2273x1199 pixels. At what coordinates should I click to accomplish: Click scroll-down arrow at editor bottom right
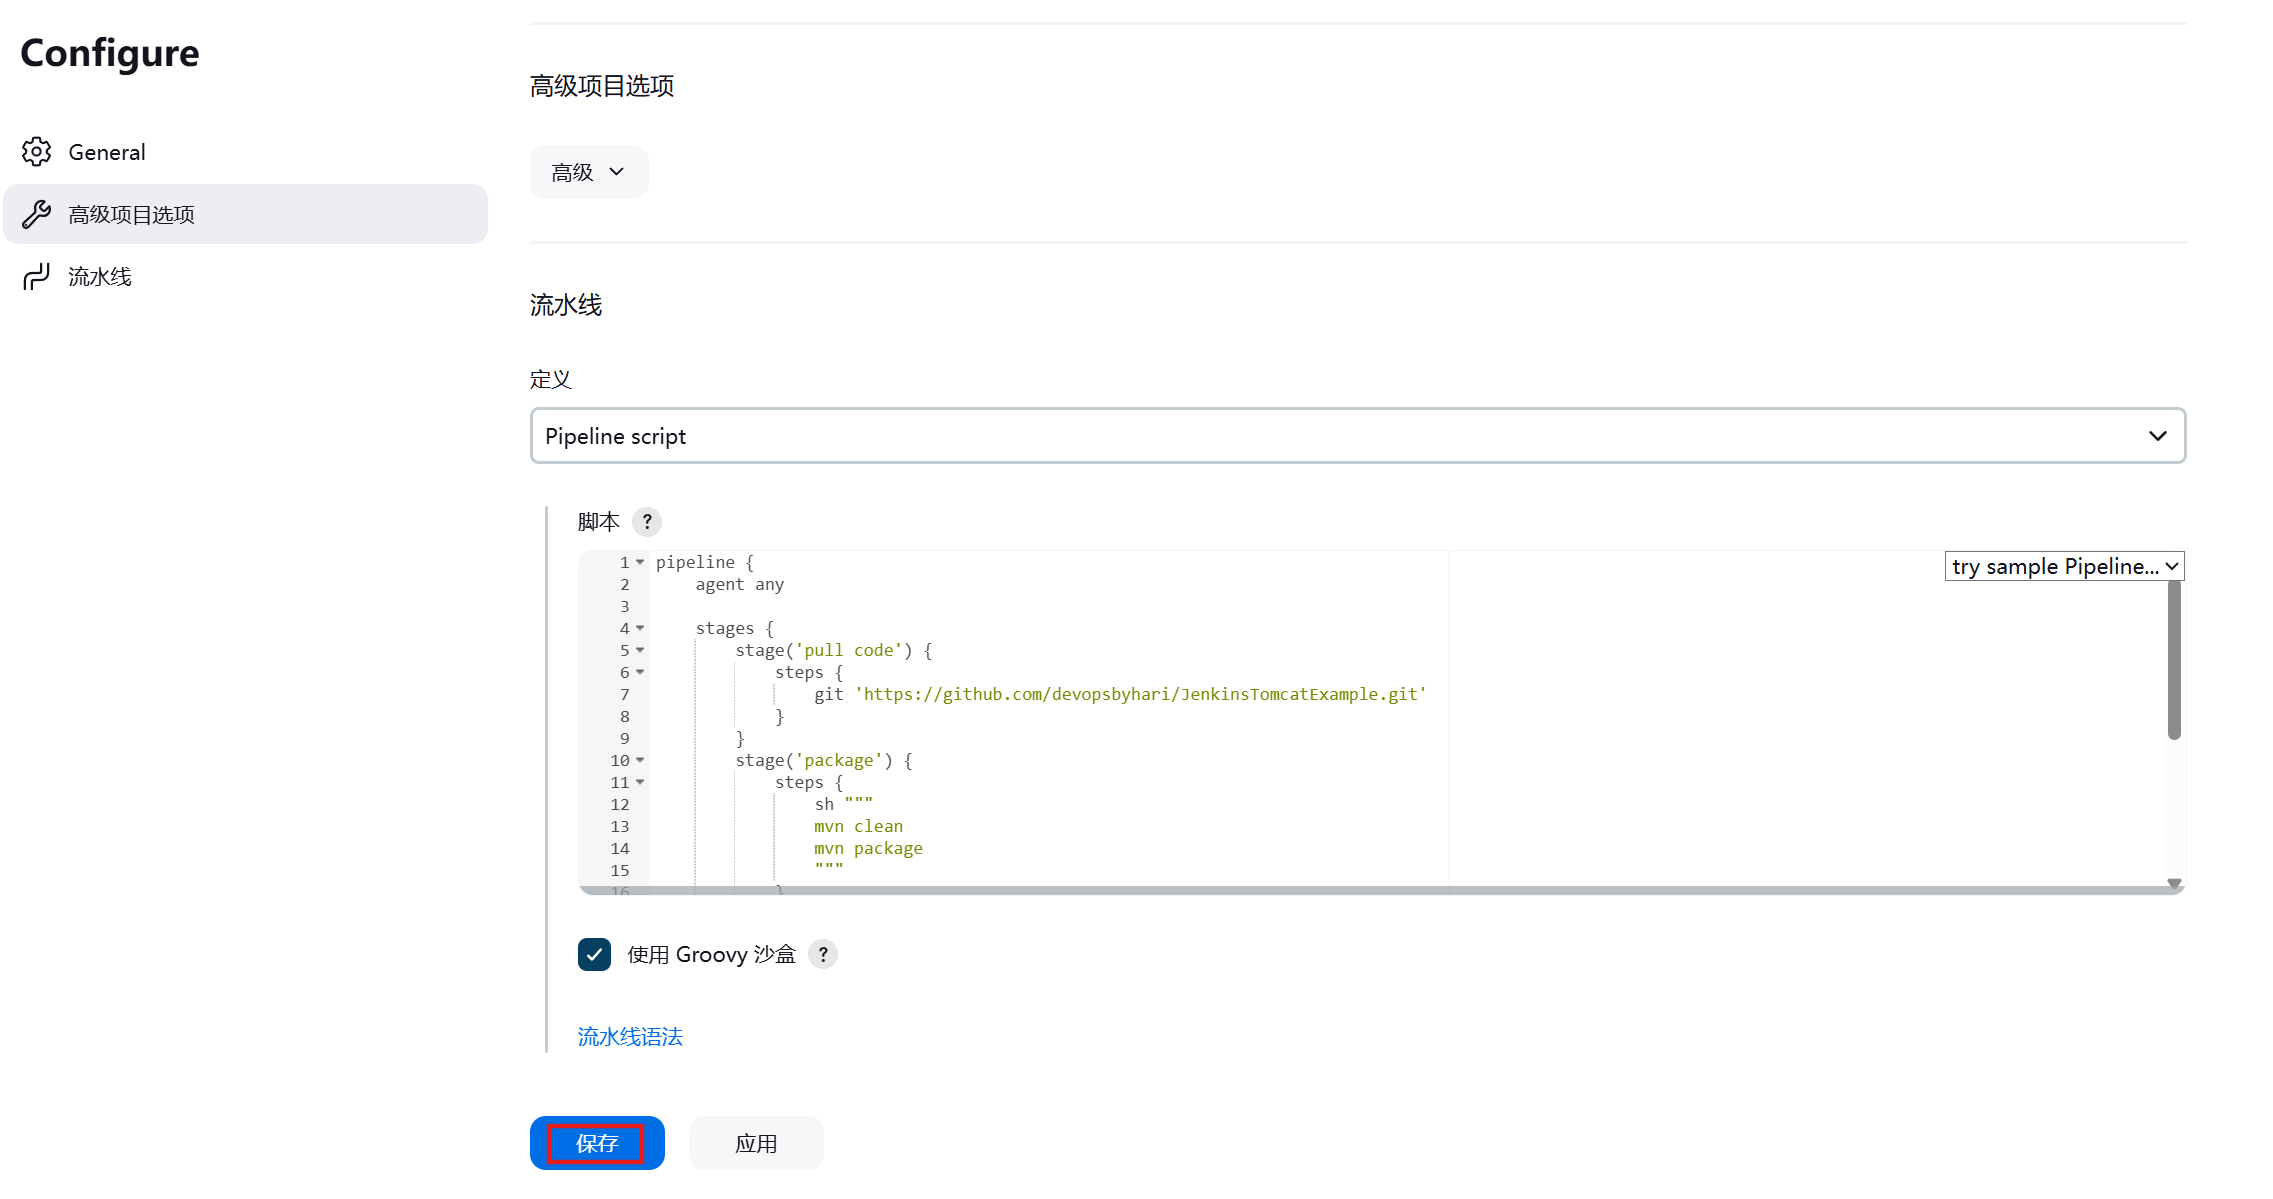(x=2173, y=883)
